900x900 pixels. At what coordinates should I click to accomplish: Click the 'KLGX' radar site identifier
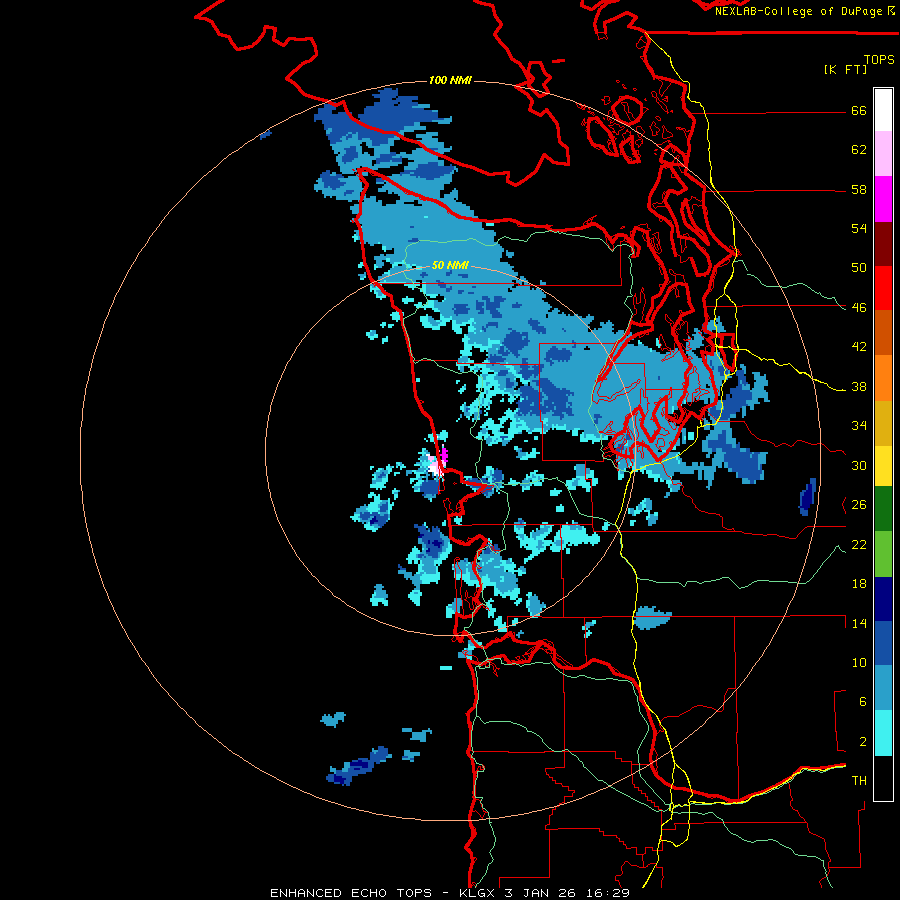pyautogui.click(x=478, y=893)
